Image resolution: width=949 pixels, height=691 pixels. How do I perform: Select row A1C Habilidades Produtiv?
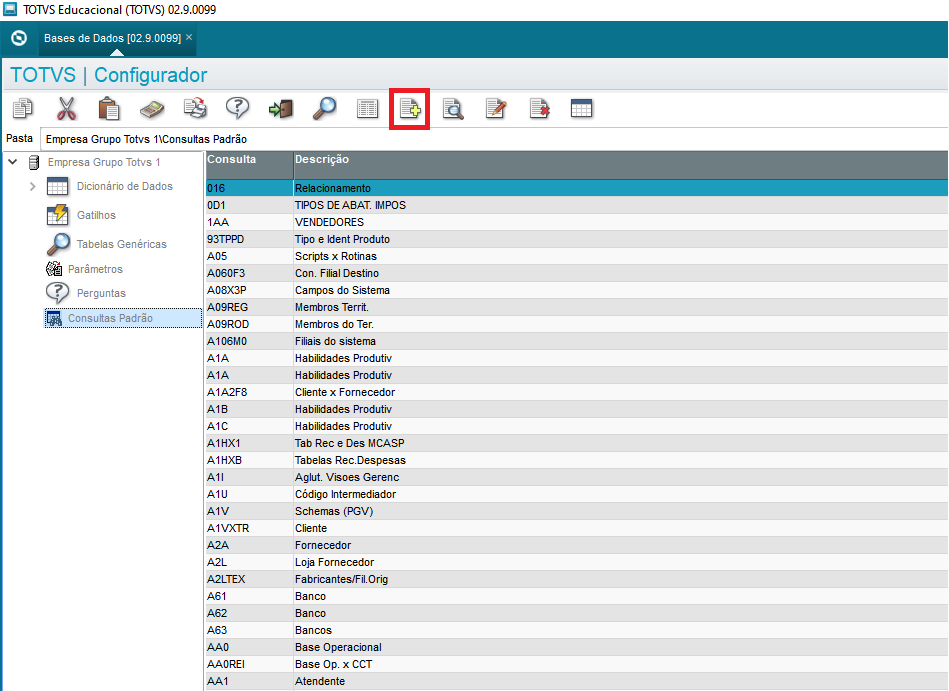click(577, 426)
